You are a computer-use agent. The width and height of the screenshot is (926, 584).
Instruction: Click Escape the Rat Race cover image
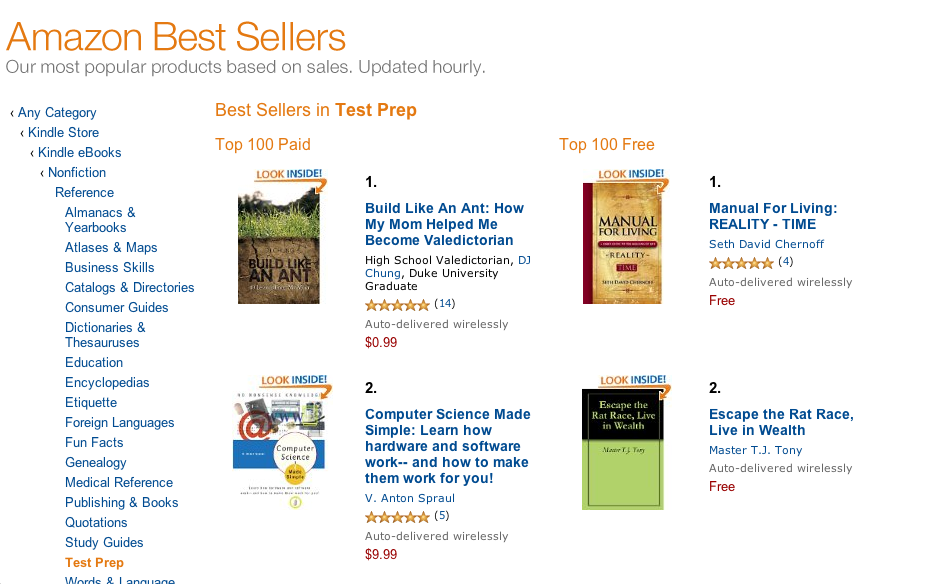622,449
